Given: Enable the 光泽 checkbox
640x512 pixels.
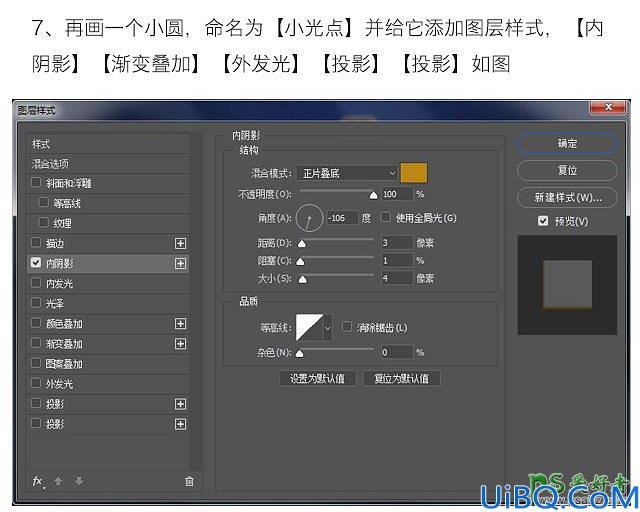Looking at the screenshot, I should click(x=36, y=303).
